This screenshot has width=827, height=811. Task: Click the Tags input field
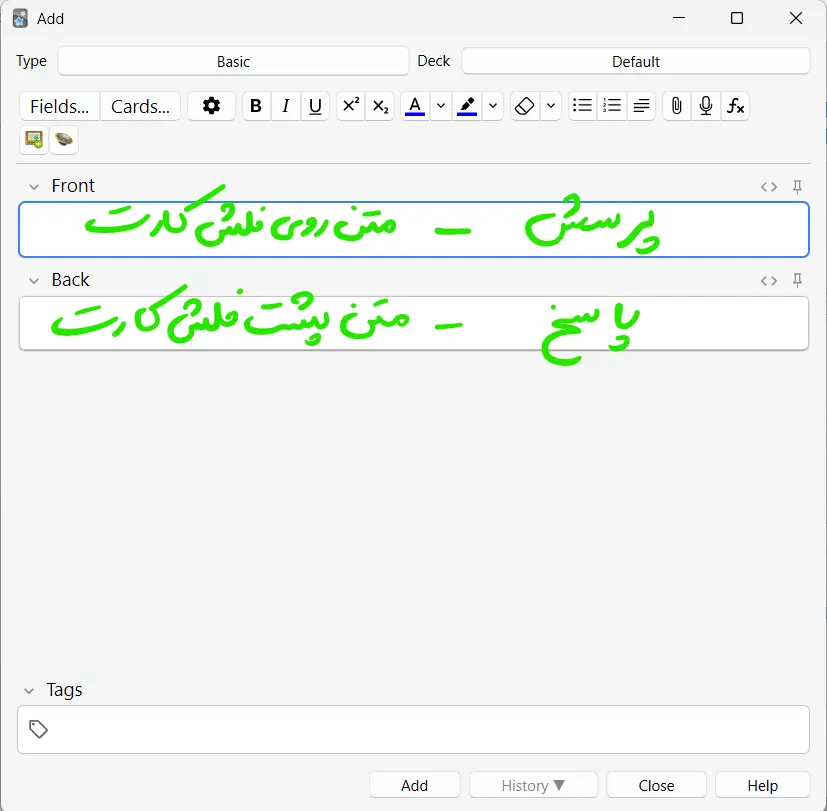pos(414,729)
